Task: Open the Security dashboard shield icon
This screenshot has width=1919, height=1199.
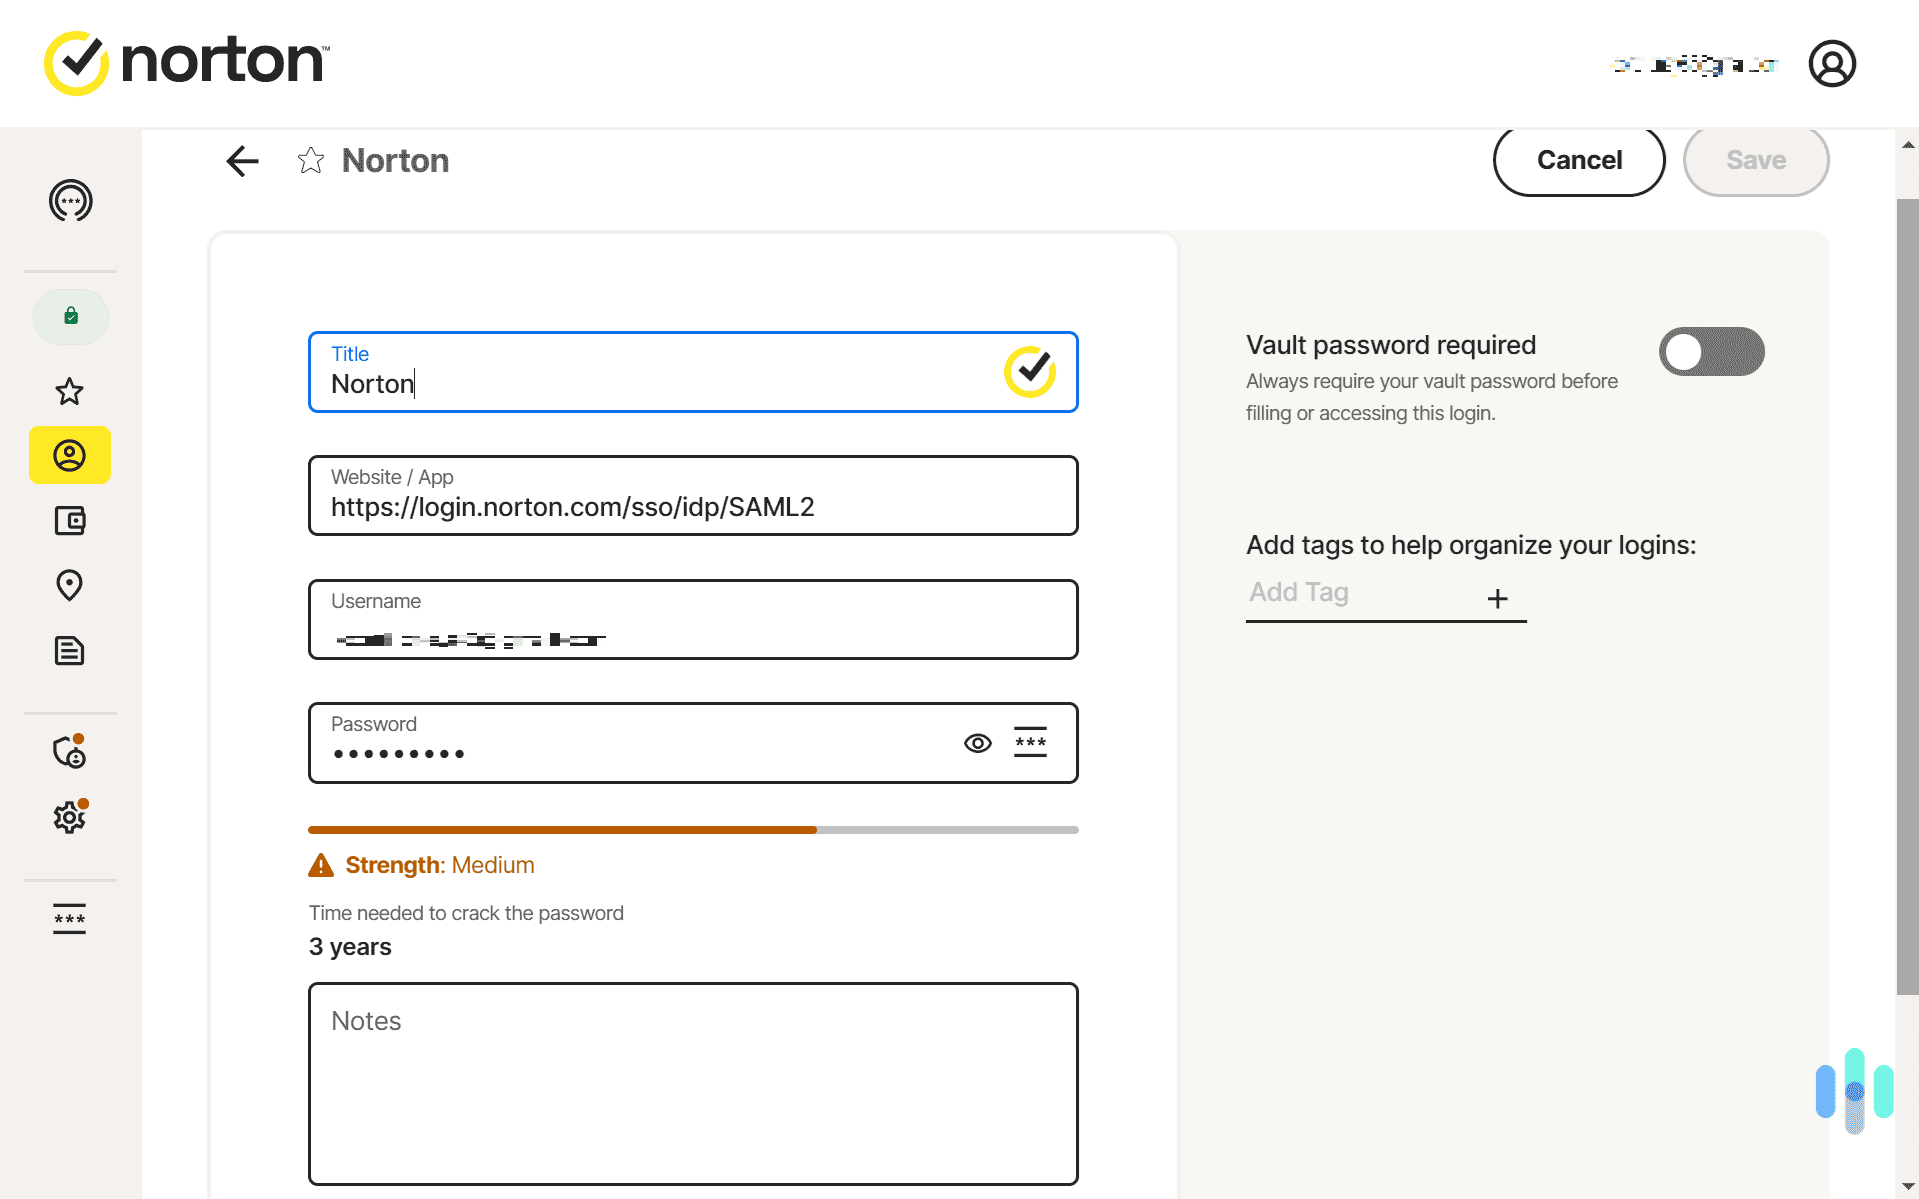Action: 70,751
